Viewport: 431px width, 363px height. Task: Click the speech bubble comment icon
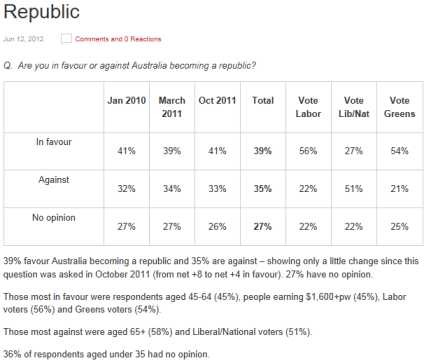[66, 39]
